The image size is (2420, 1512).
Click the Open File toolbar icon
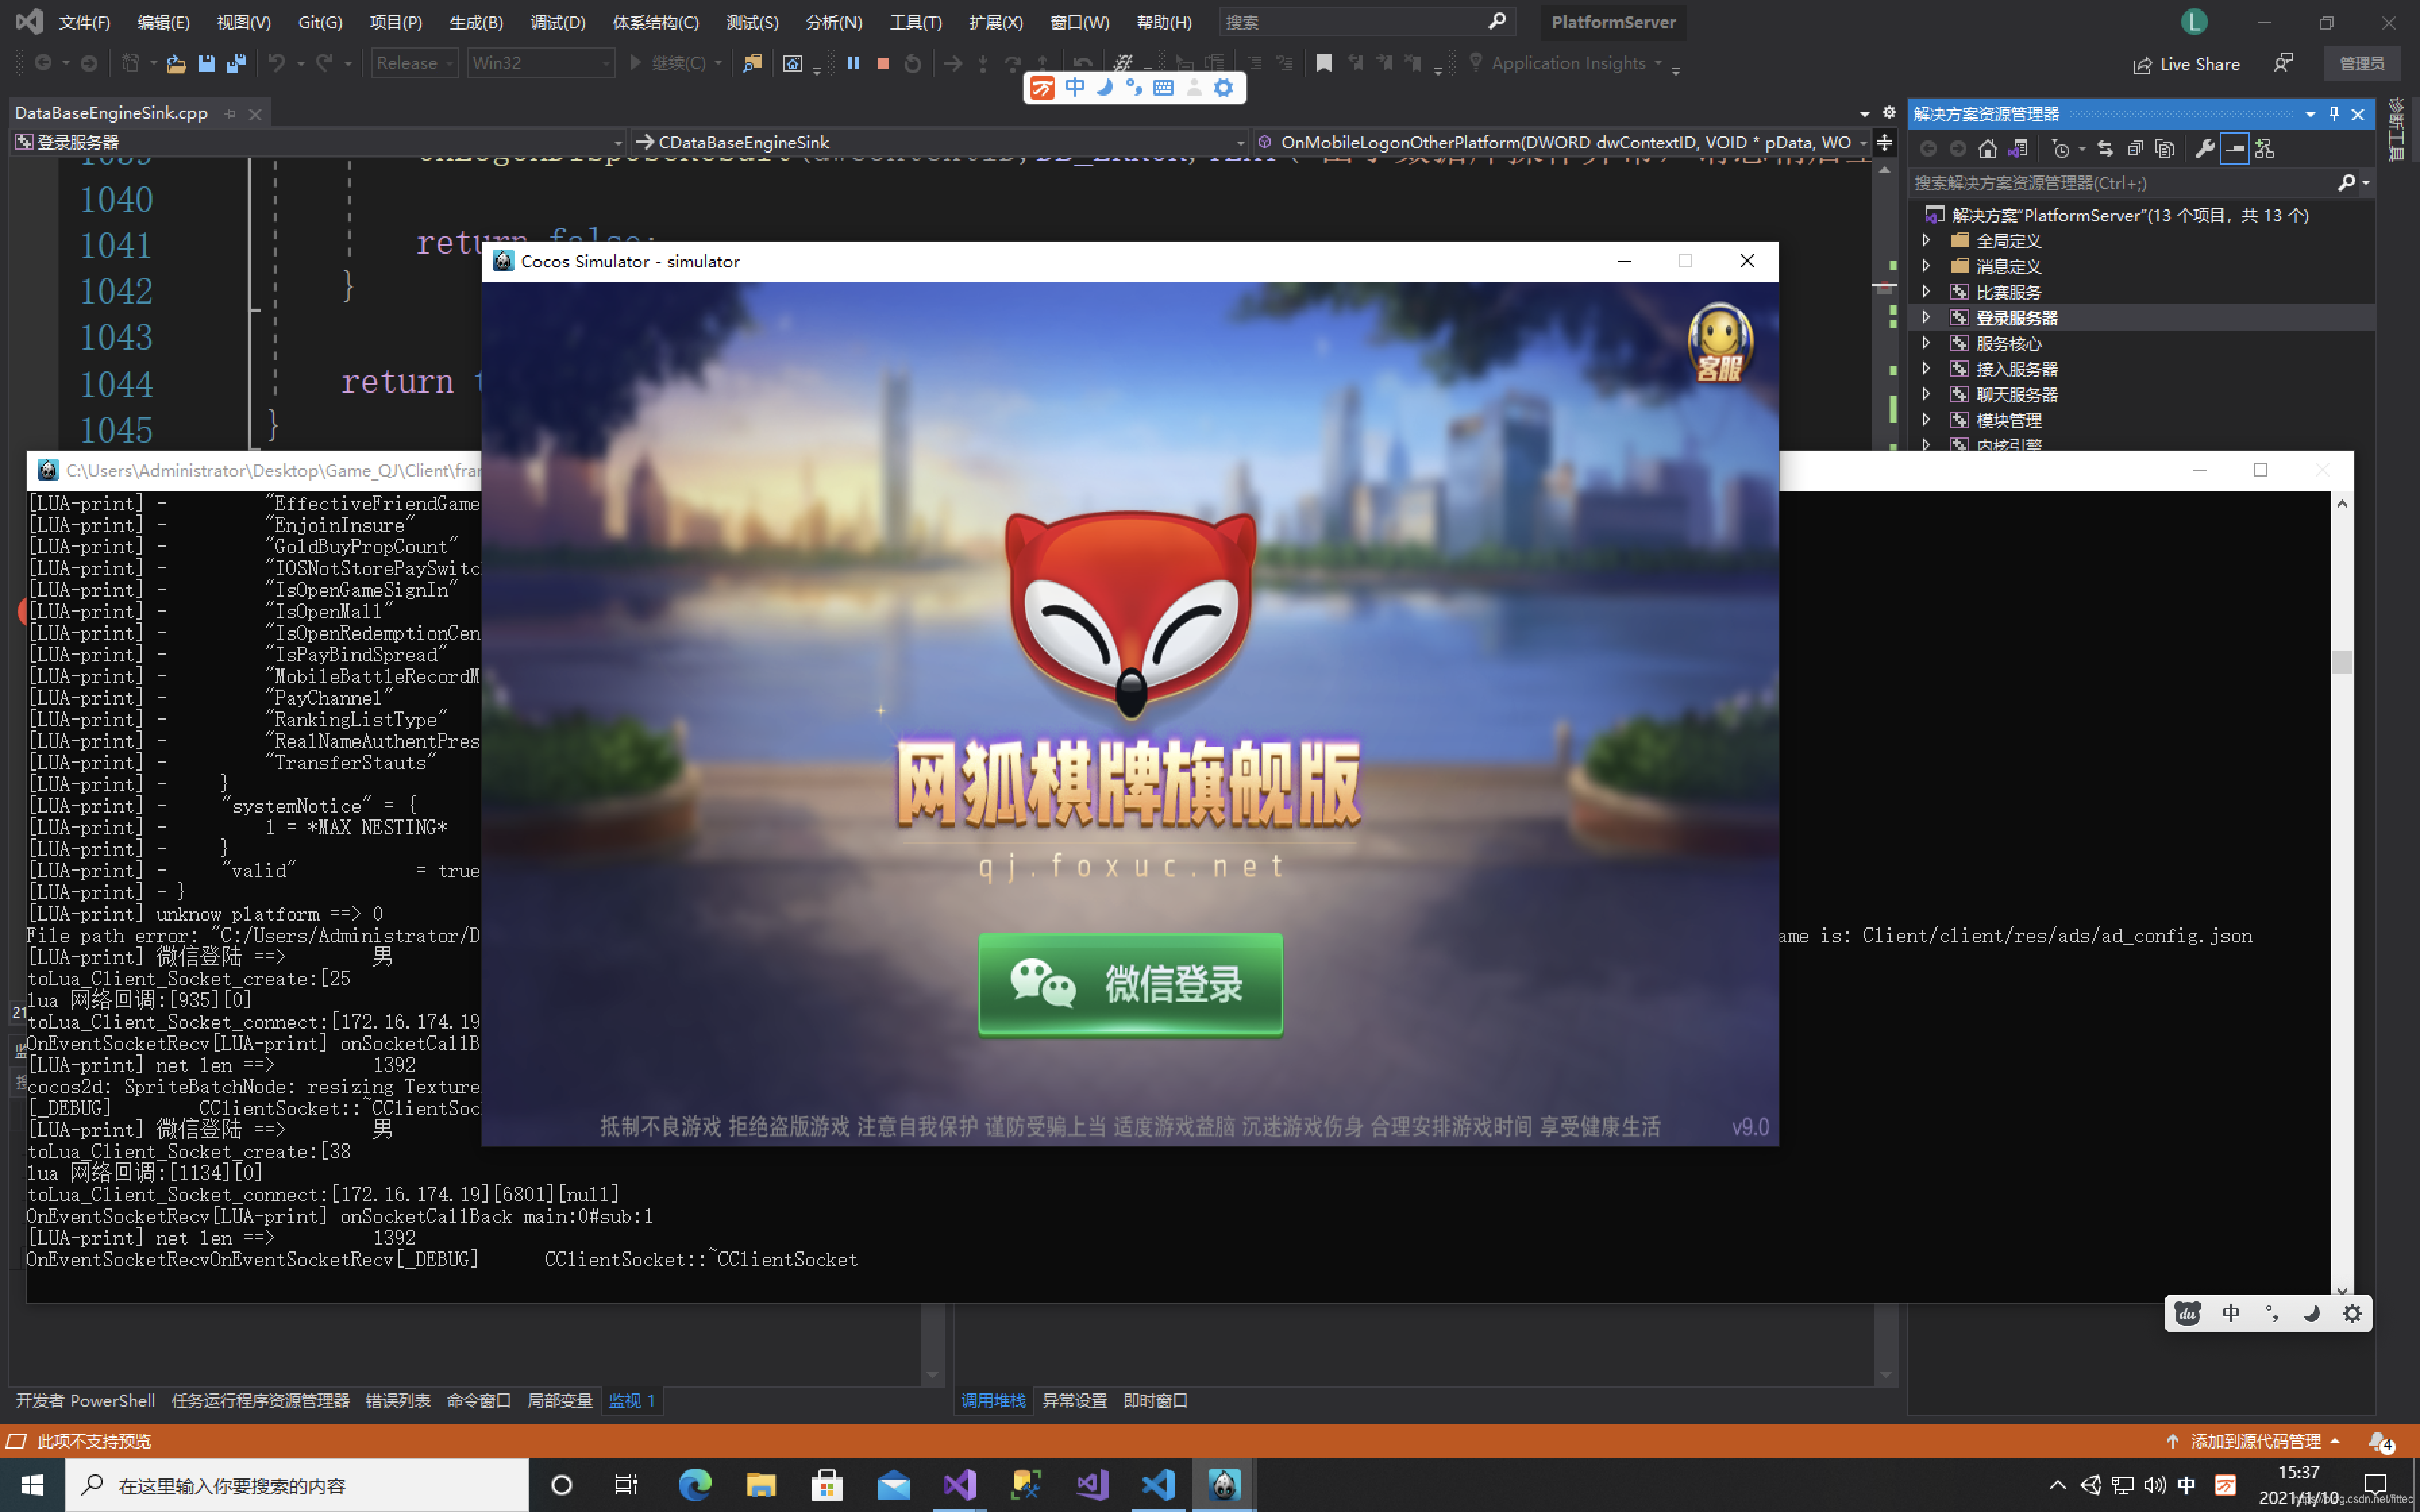[176, 63]
